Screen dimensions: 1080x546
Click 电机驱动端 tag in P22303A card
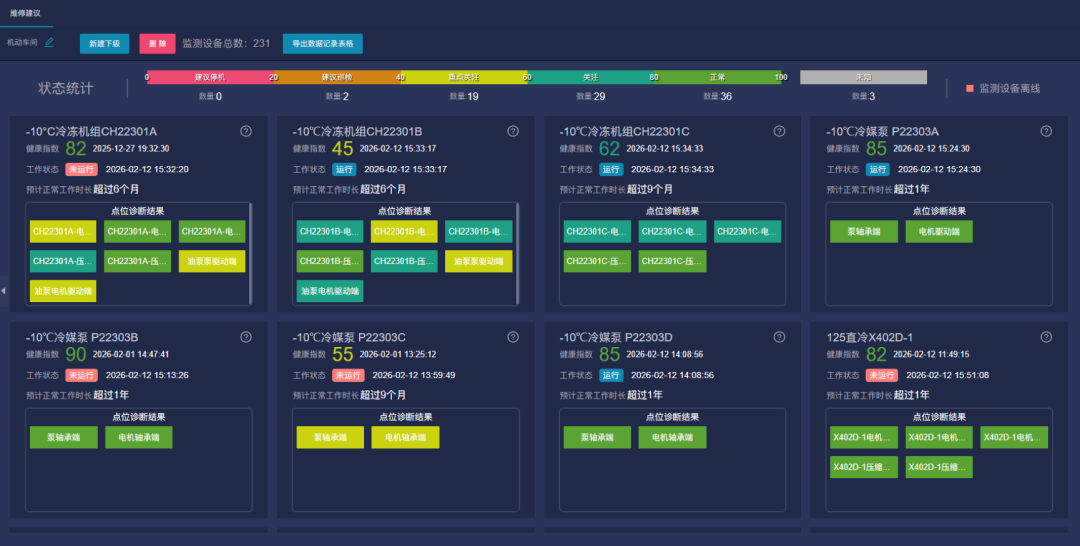[x=939, y=231]
